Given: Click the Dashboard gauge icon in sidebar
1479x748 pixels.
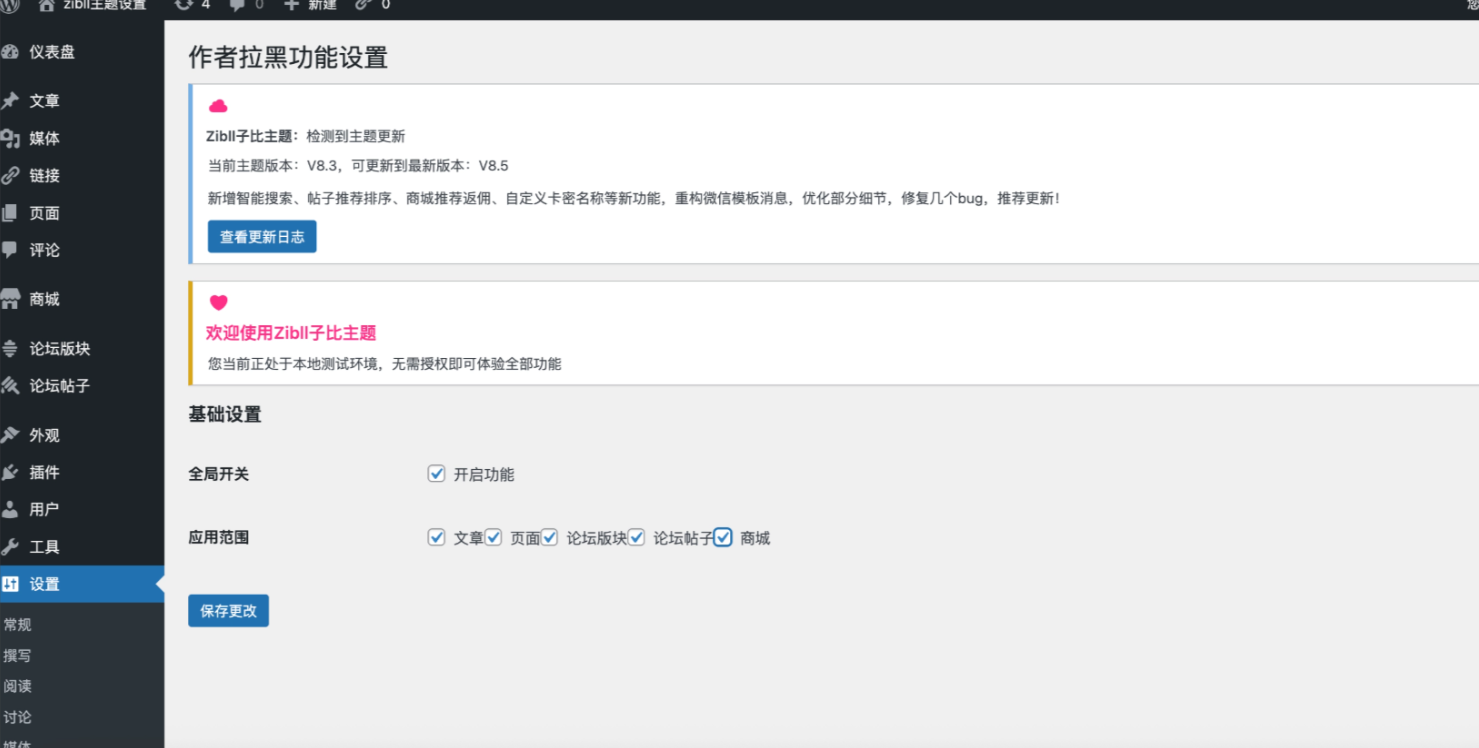Looking at the screenshot, I should point(10,52).
